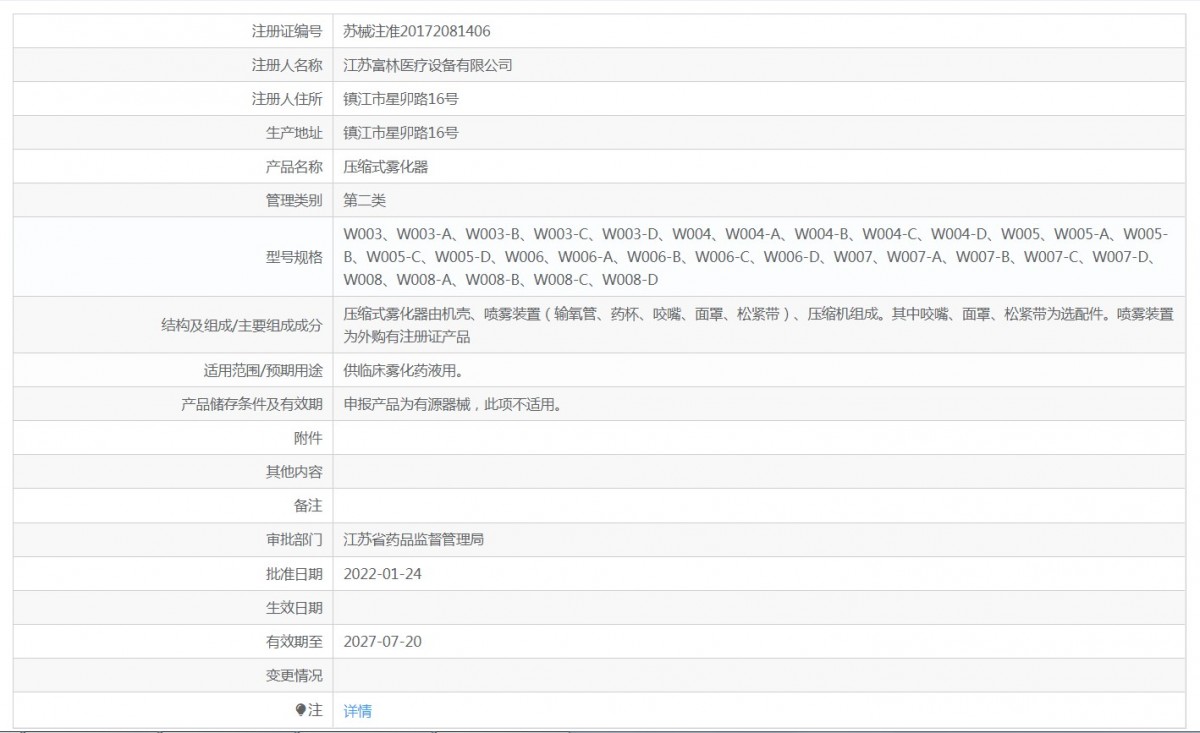Click management category value 第二类

coord(364,201)
